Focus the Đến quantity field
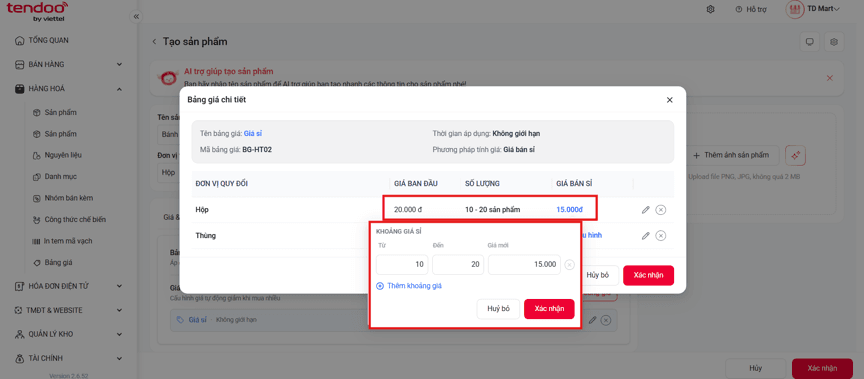The width and height of the screenshot is (864, 379). pyautogui.click(x=458, y=264)
